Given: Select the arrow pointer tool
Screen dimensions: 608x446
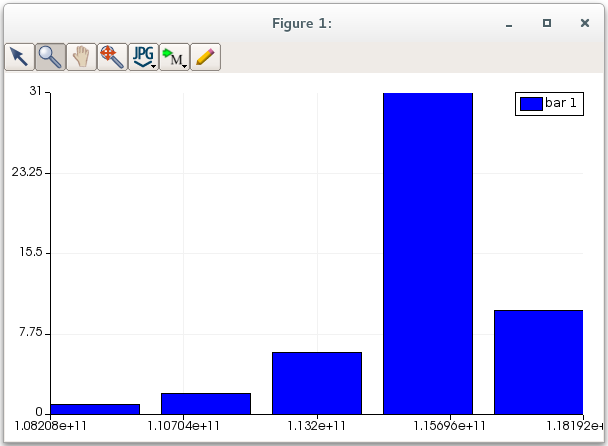Looking at the screenshot, I should 19,57.
